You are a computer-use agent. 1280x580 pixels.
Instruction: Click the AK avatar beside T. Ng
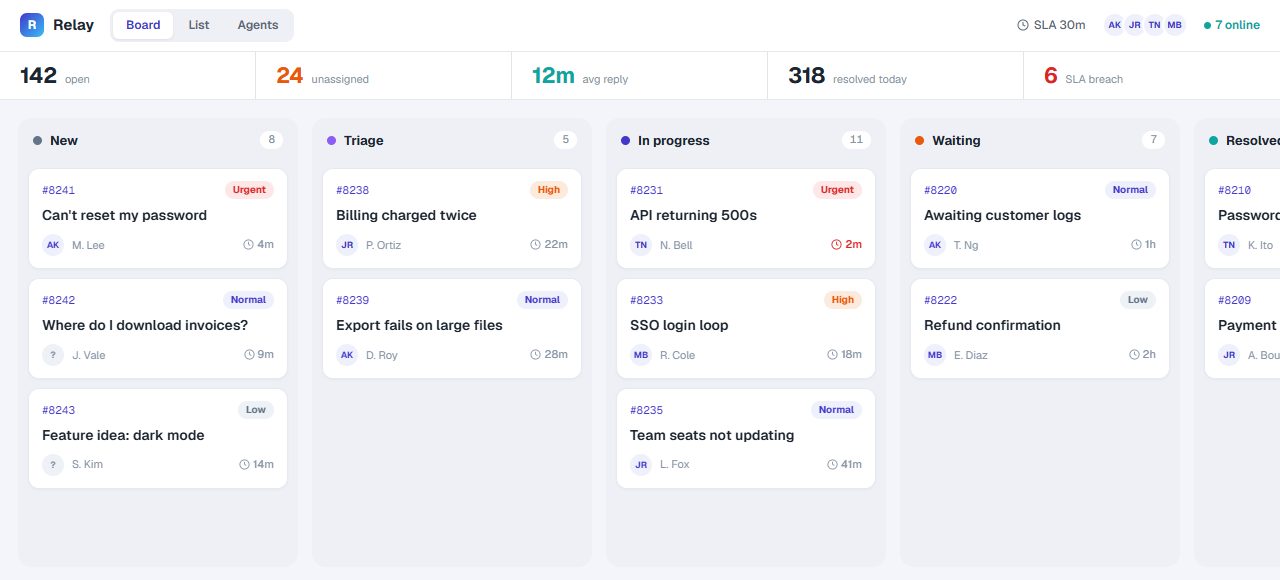(x=935, y=245)
